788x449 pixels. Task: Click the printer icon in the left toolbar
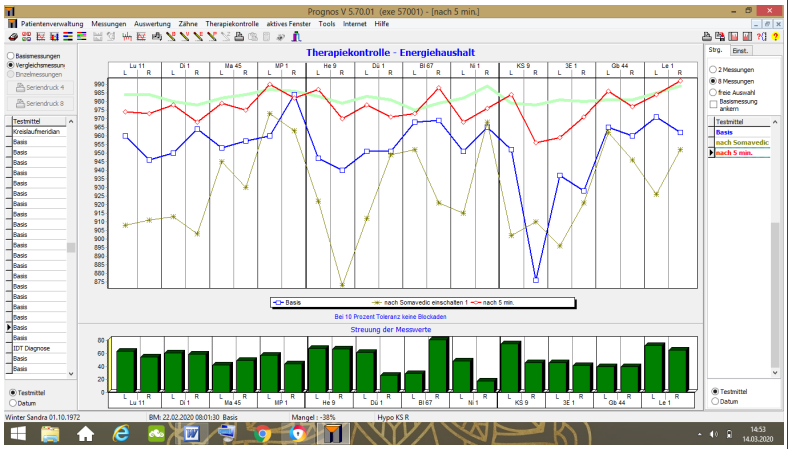[239, 36]
